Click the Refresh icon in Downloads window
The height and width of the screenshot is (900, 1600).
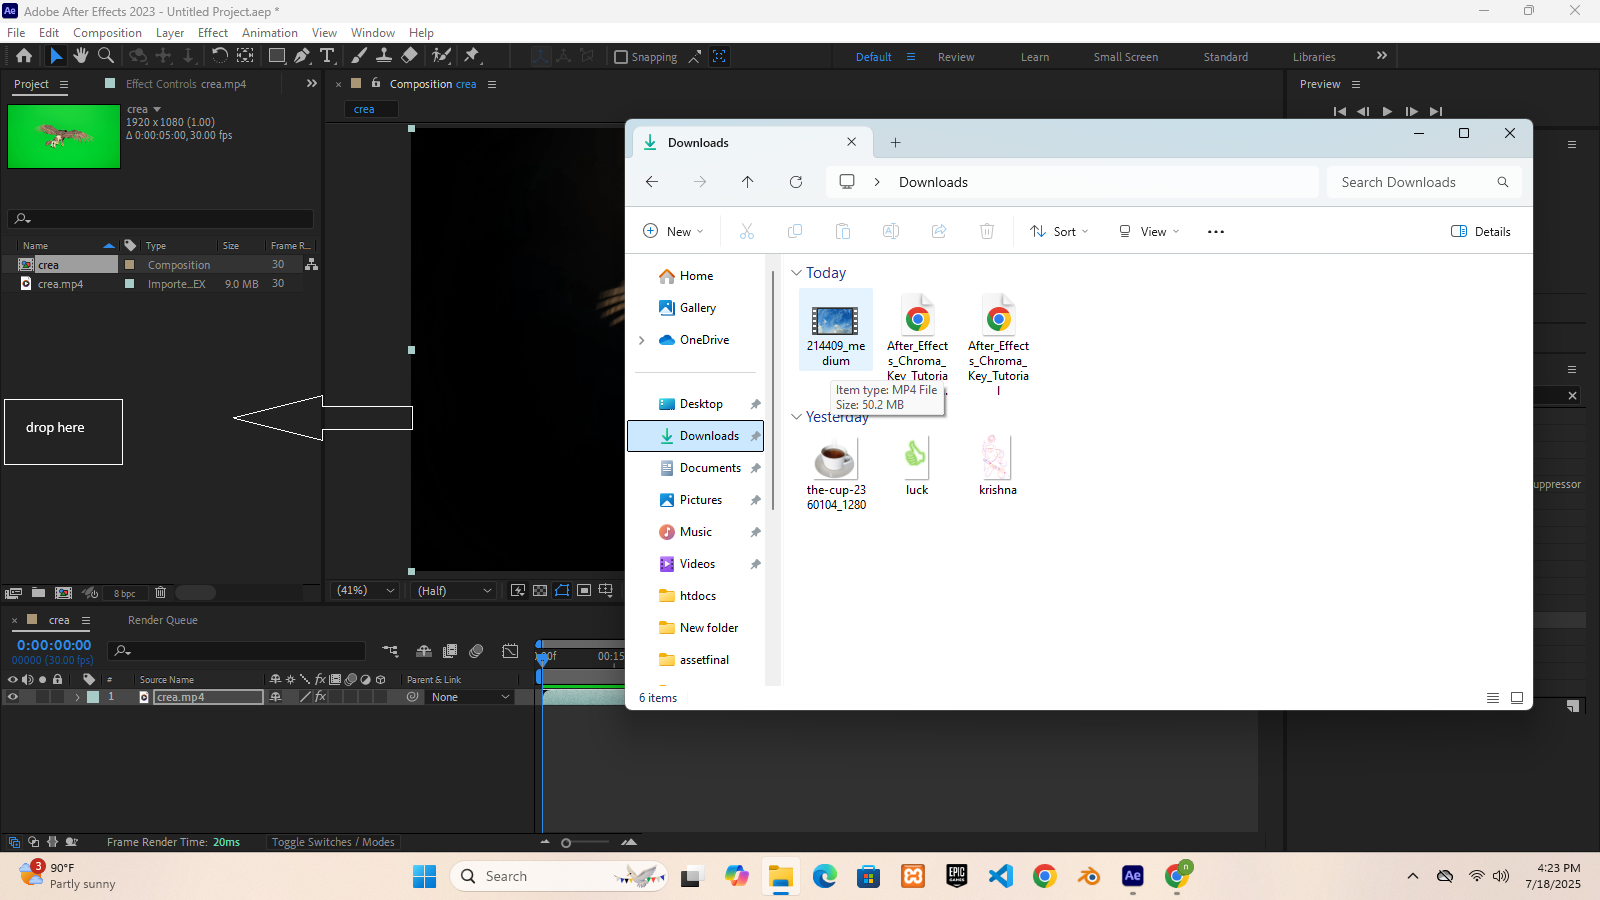click(796, 182)
